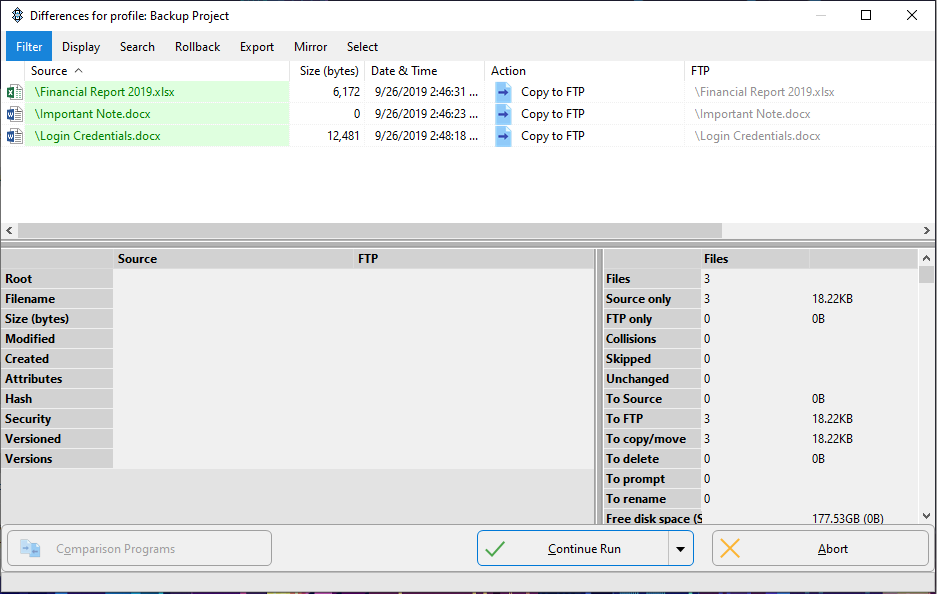Click the copy arrow icon for Login Credentials row
The image size is (937, 594).
pyautogui.click(x=503, y=136)
